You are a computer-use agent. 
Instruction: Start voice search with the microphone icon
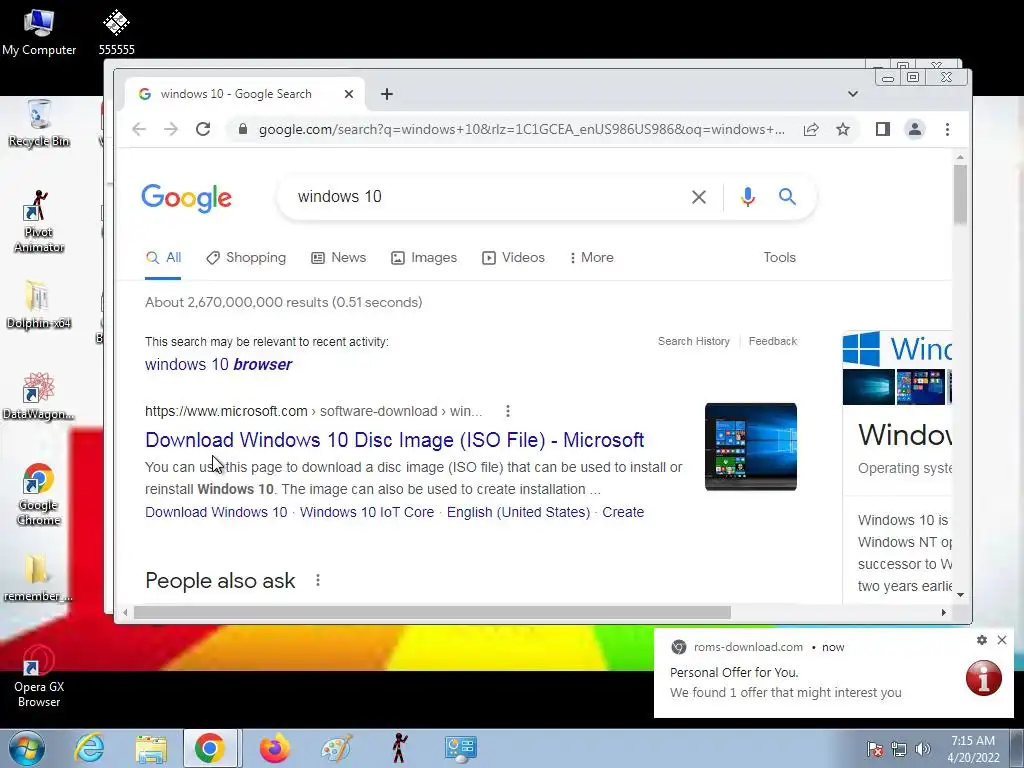point(748,197)
